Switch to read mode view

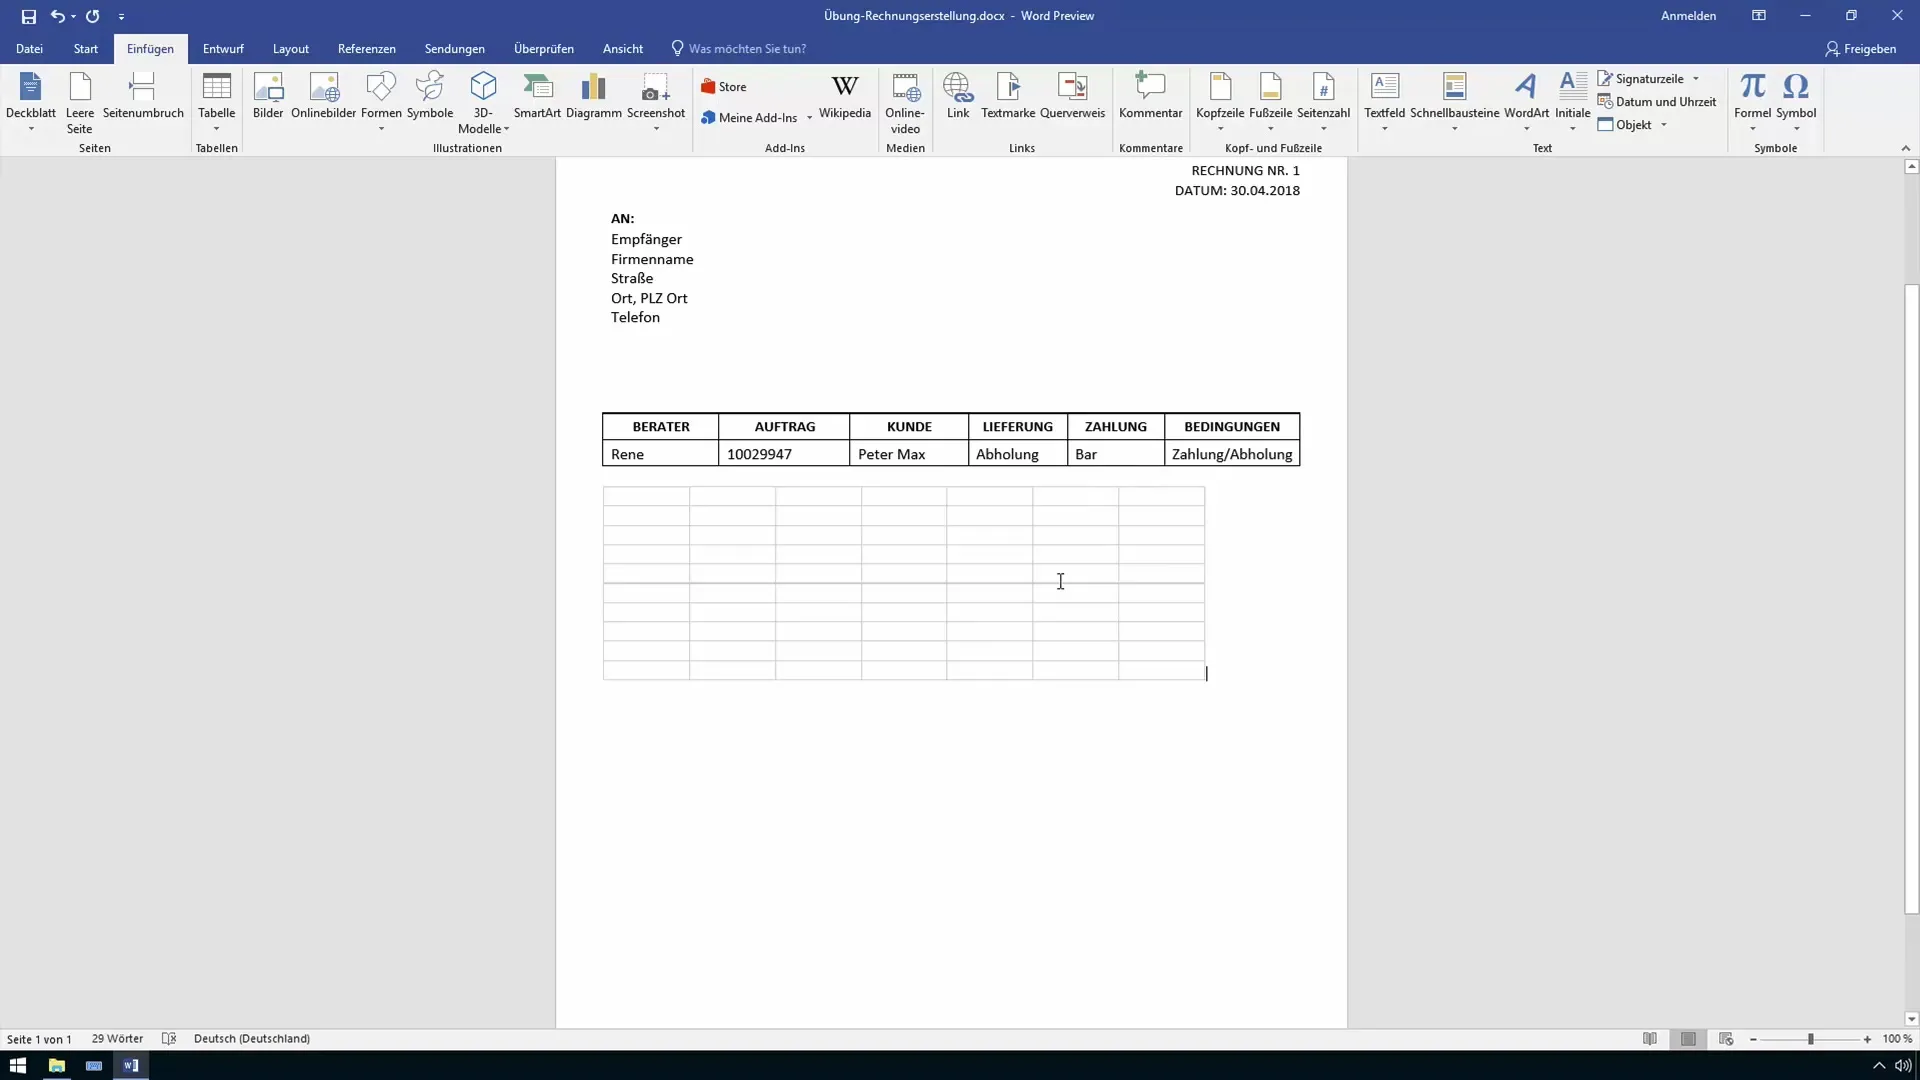pyautogui.click(x=1650, y=1039)
